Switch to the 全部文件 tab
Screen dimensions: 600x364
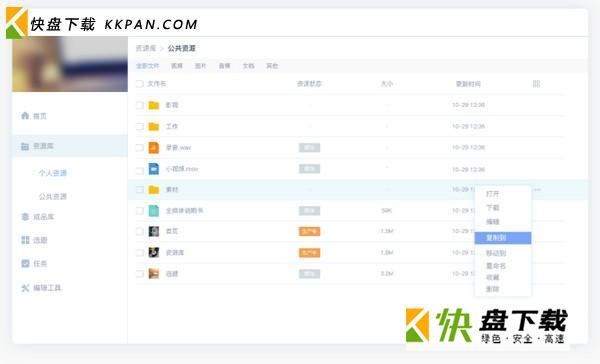147,66
